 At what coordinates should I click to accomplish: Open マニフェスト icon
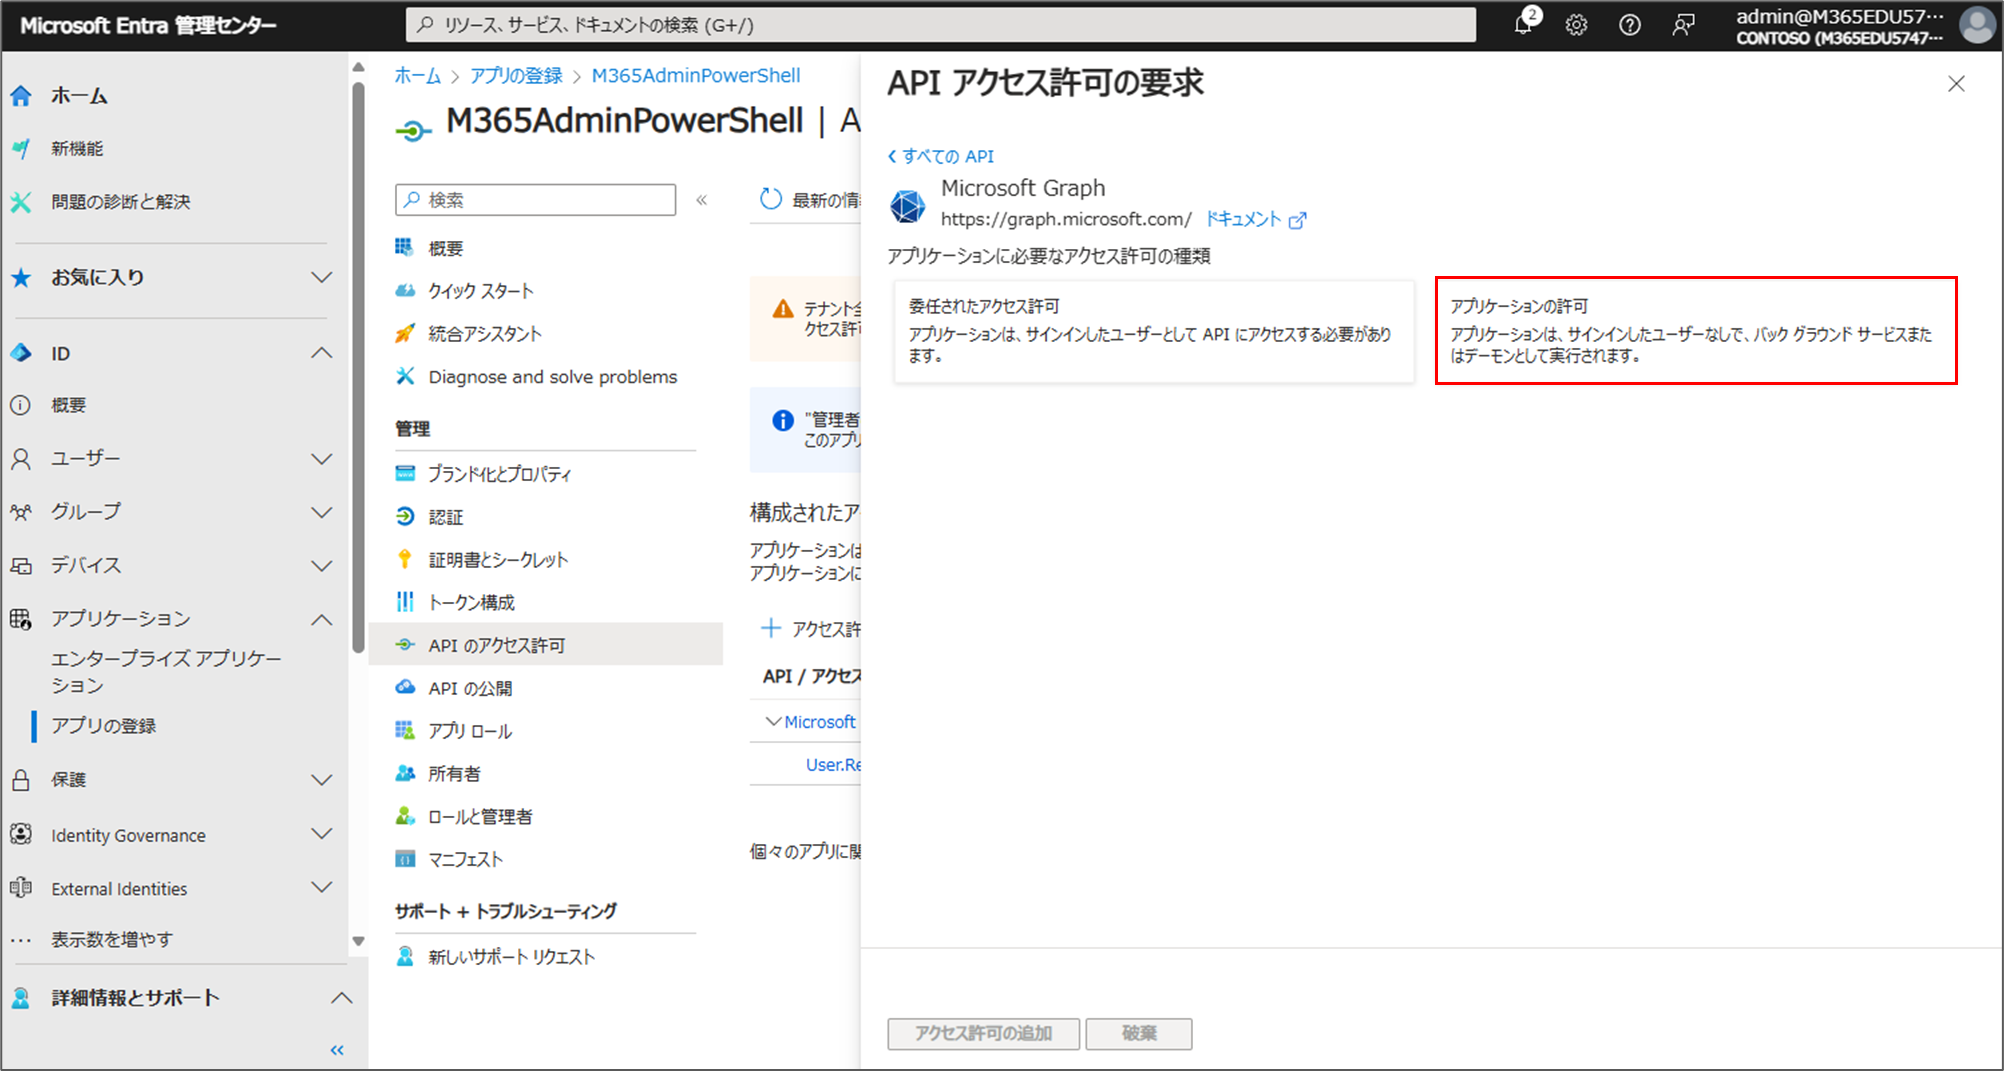click(x=404, y=859)
